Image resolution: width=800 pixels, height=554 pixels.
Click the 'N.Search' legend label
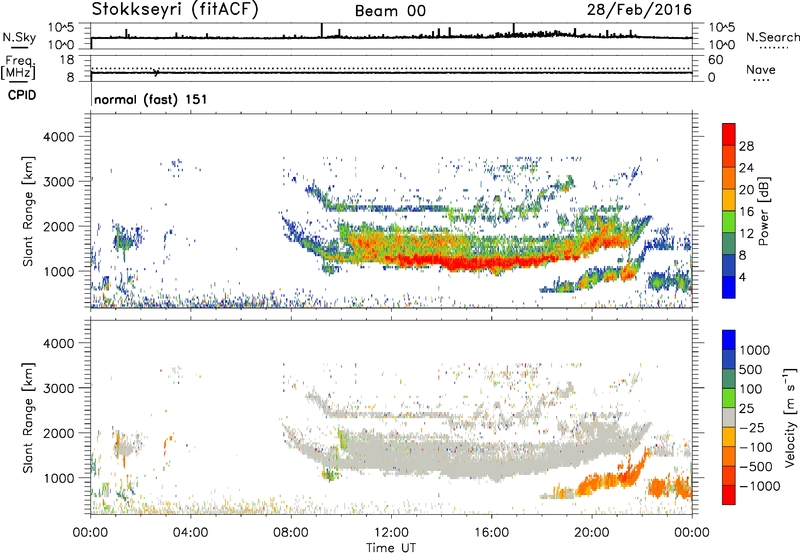click(772, 37)
